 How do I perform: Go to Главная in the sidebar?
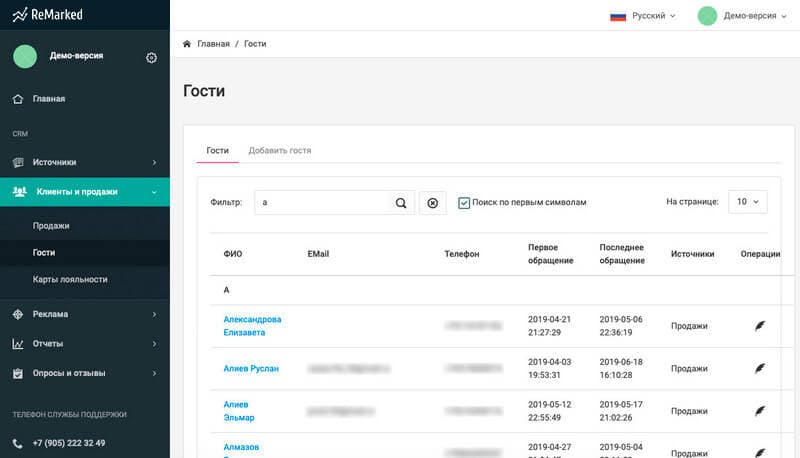click(49, 99)
